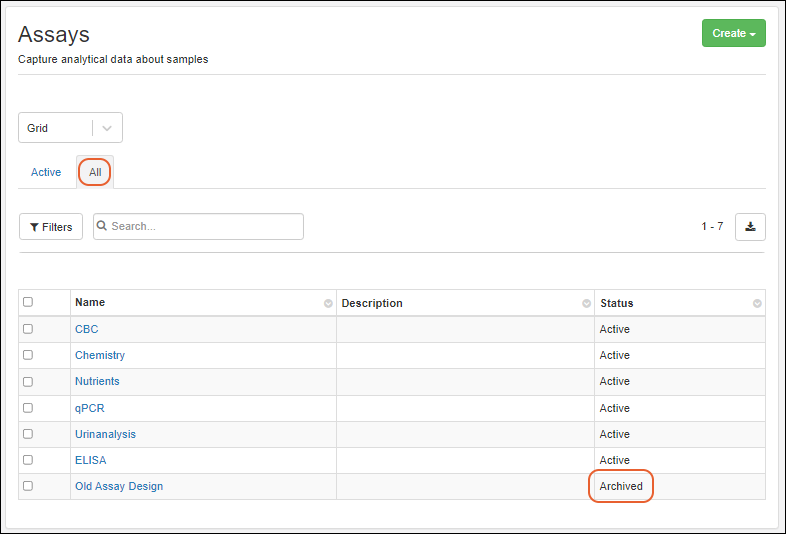786x534 pixels.
Task: Open the Chemistry assay link
Action: (x=100, y=355)
